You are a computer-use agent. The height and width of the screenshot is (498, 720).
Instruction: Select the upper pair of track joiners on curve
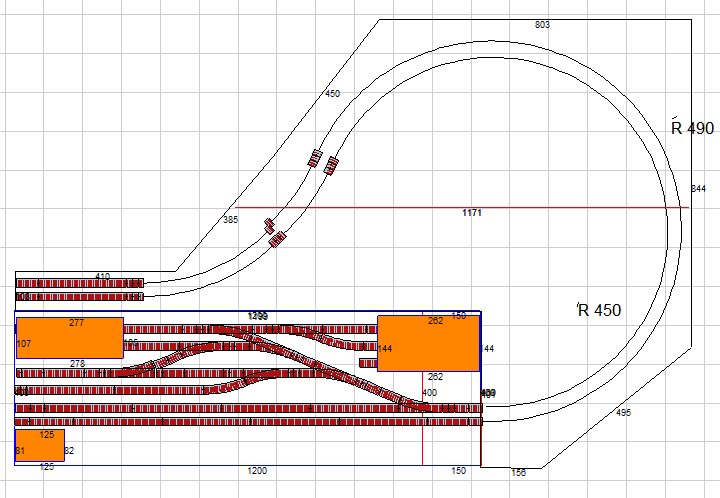coord(322,161)
